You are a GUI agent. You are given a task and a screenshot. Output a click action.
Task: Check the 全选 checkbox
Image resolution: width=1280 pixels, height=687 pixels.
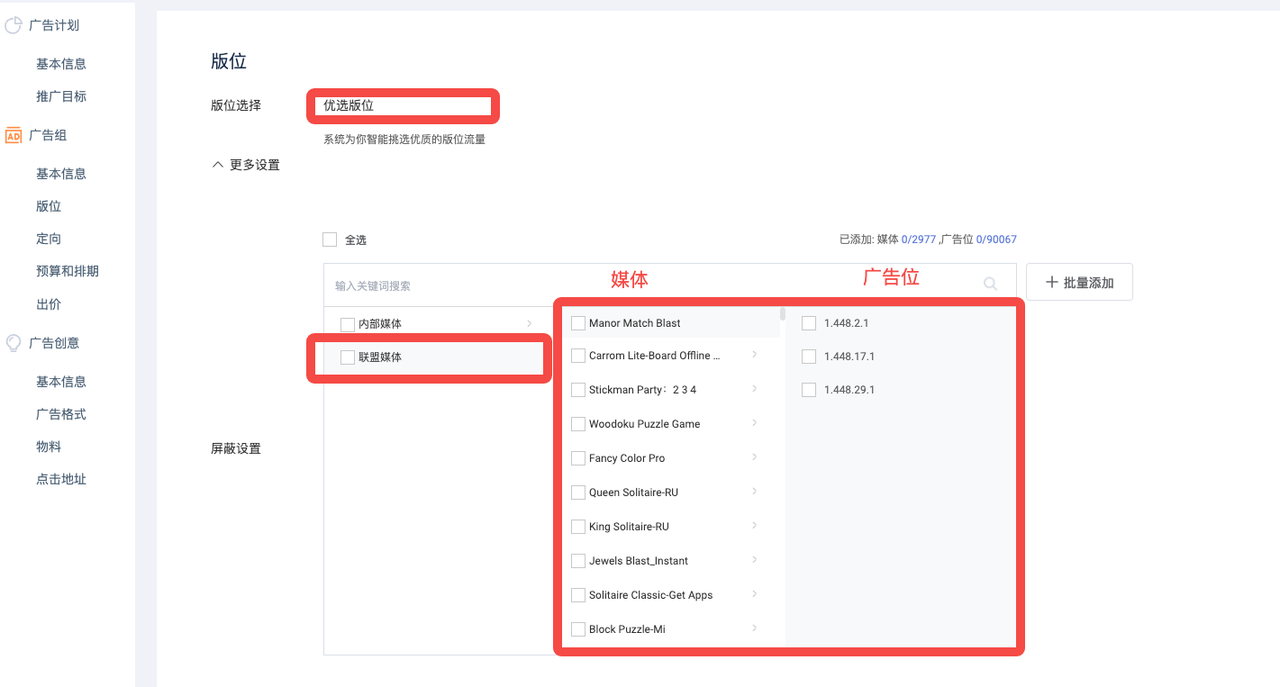[330, 240]
